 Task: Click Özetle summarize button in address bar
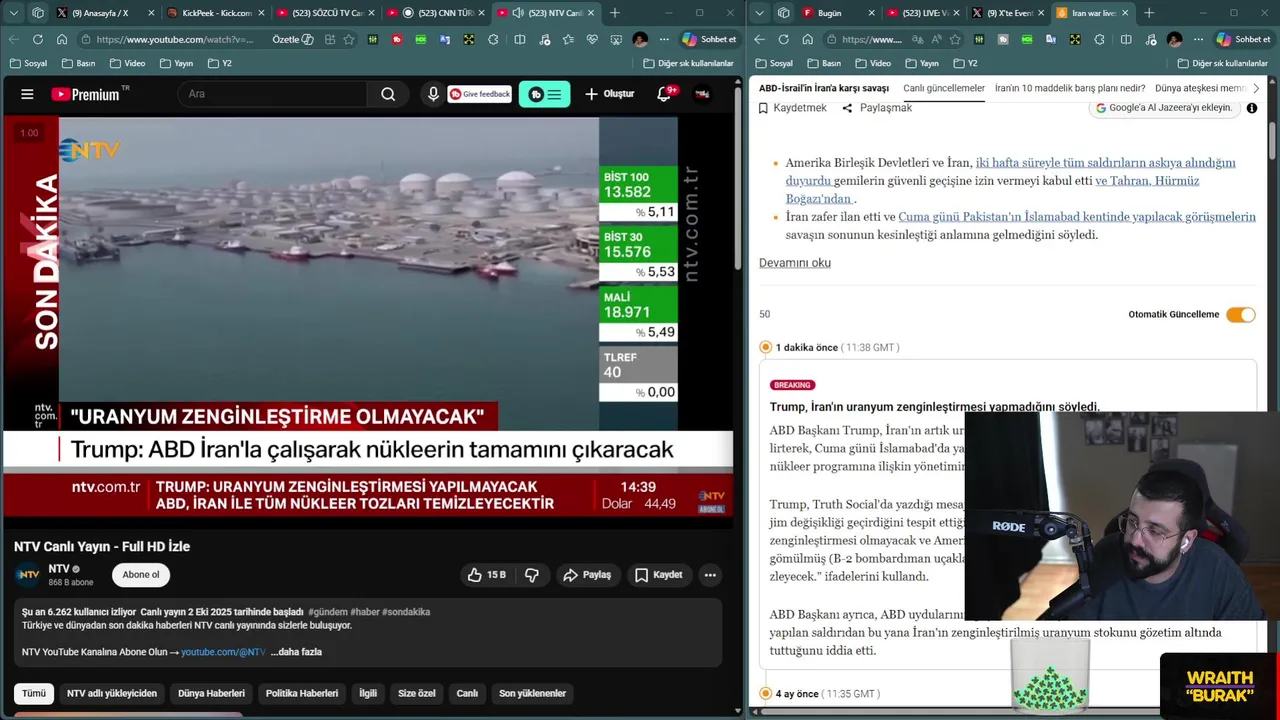point(293,39)
